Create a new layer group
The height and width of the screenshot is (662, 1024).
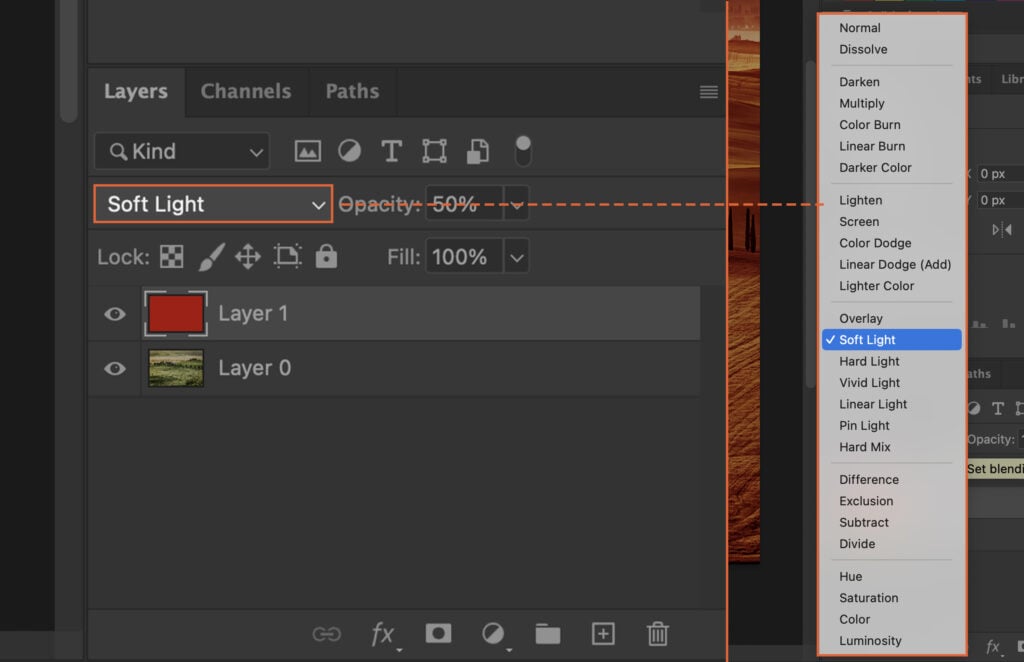[x=546, y=633]
